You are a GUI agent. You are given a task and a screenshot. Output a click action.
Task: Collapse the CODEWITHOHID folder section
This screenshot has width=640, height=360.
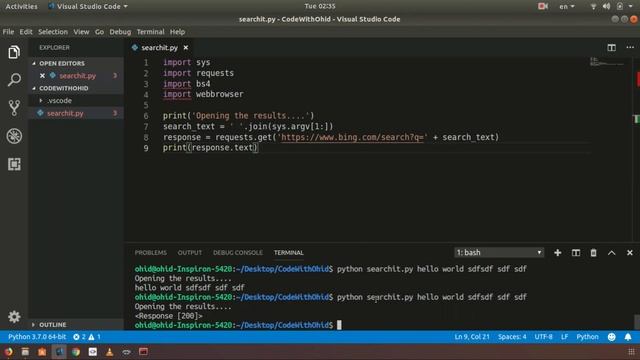click(x=63, y=88)
